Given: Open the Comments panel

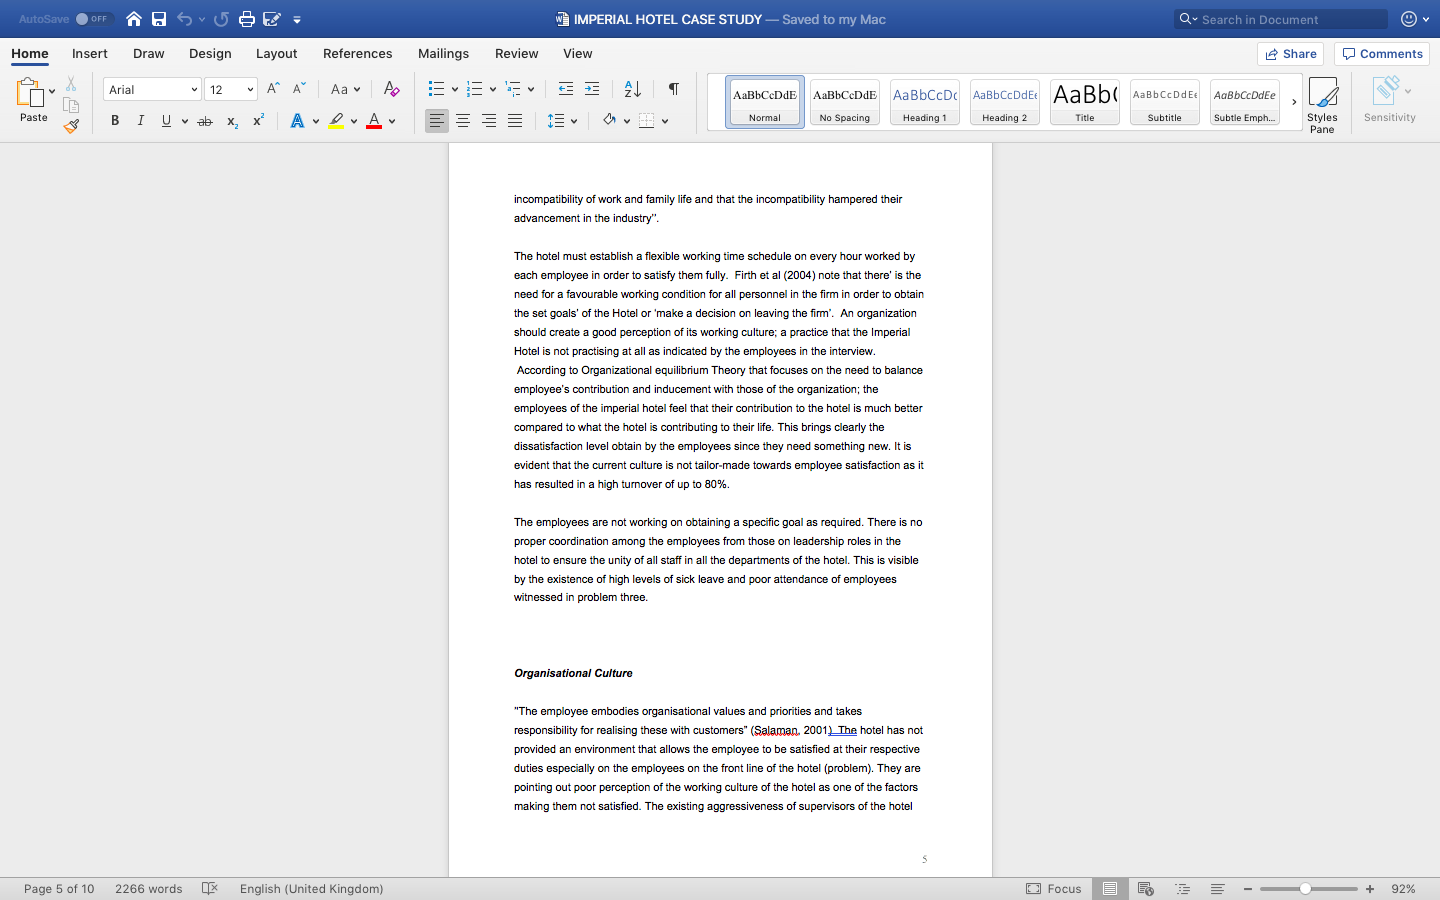Looking at the screenshot, I should 1381,53.
